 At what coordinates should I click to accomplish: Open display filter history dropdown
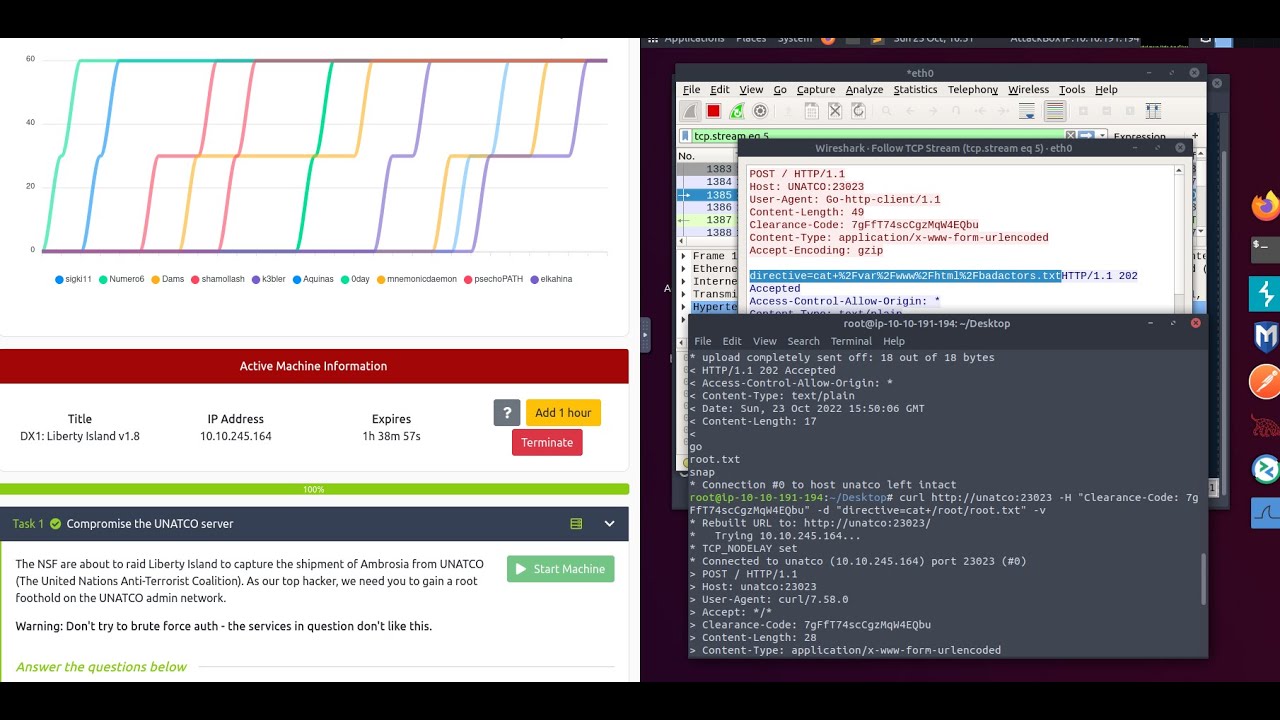(x=1102, y=135)
